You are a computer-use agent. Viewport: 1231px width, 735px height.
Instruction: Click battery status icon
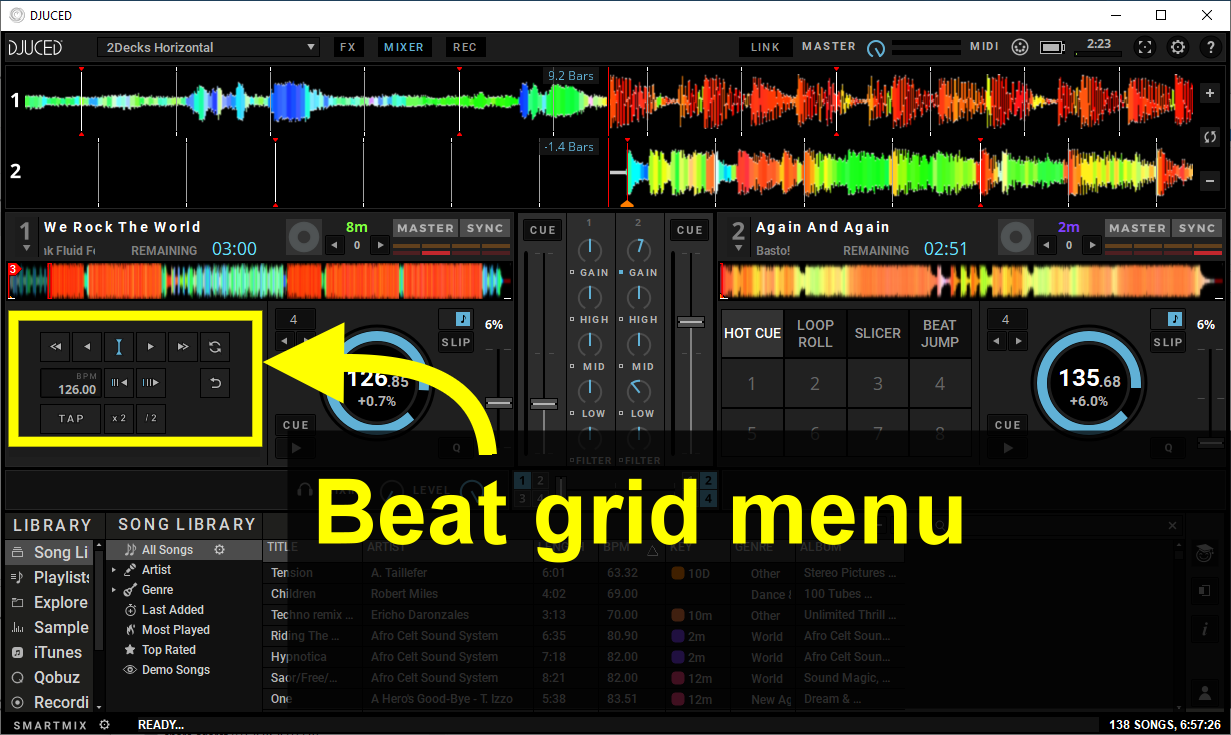(x=1051, y=47)
